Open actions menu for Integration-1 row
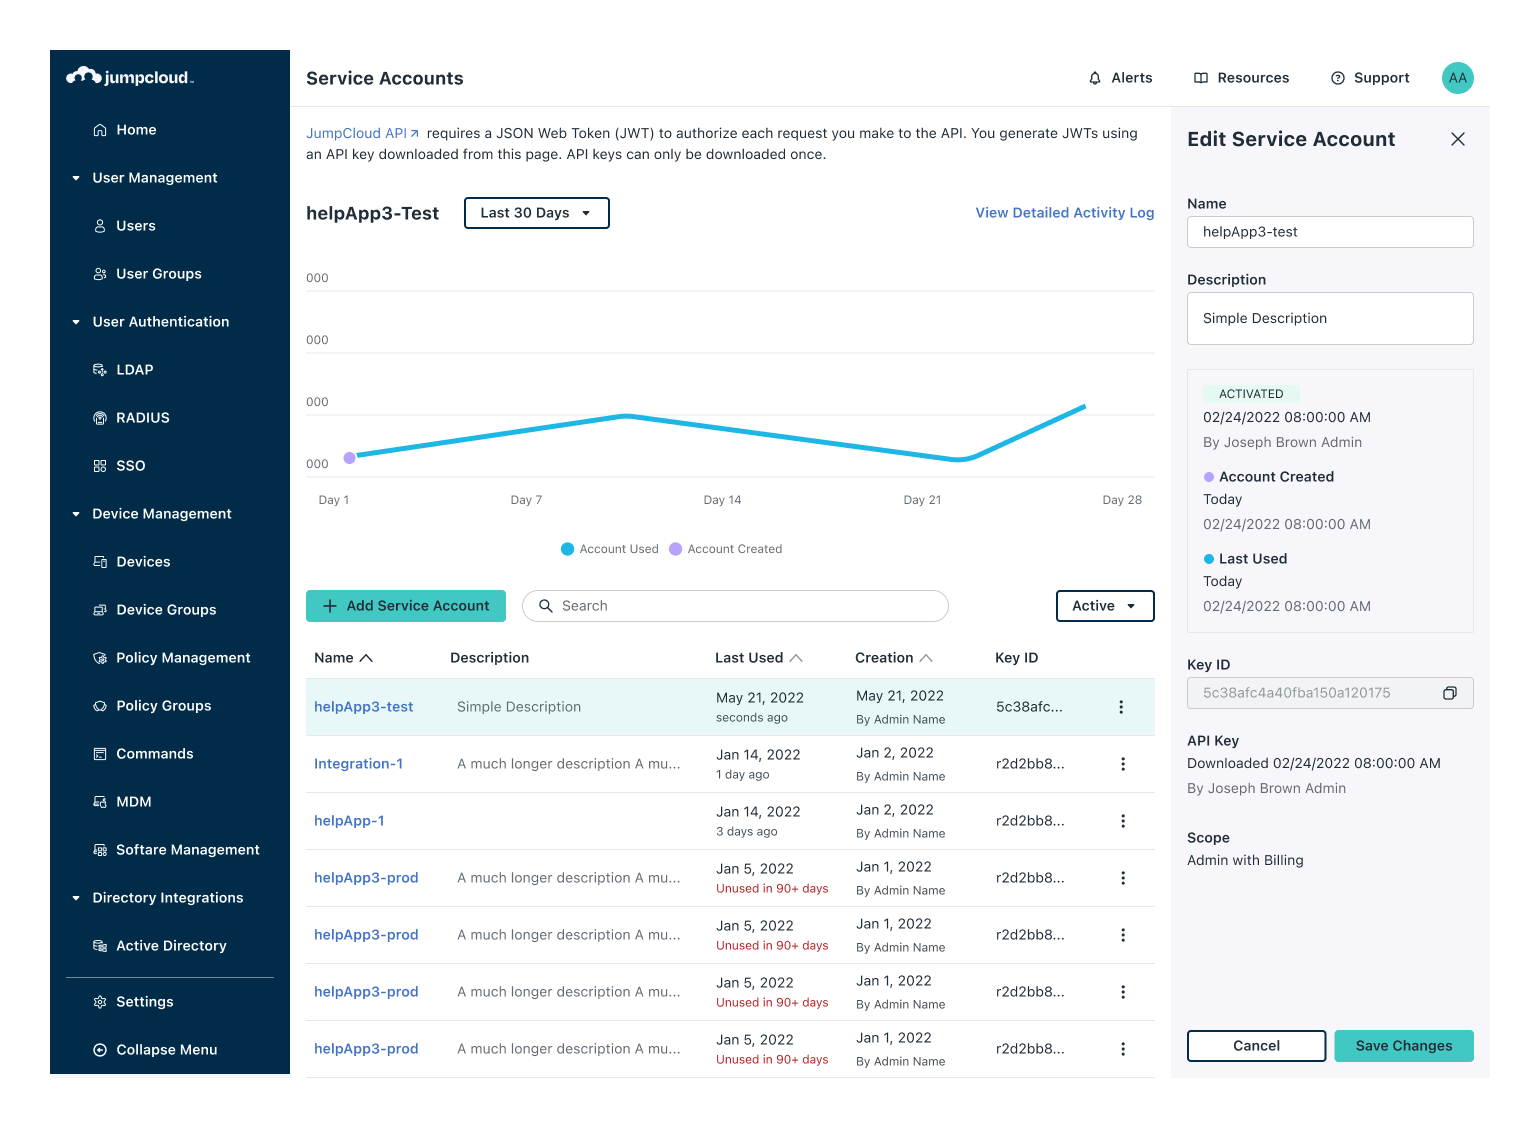1540x1128 pixels. (1122, 764)
